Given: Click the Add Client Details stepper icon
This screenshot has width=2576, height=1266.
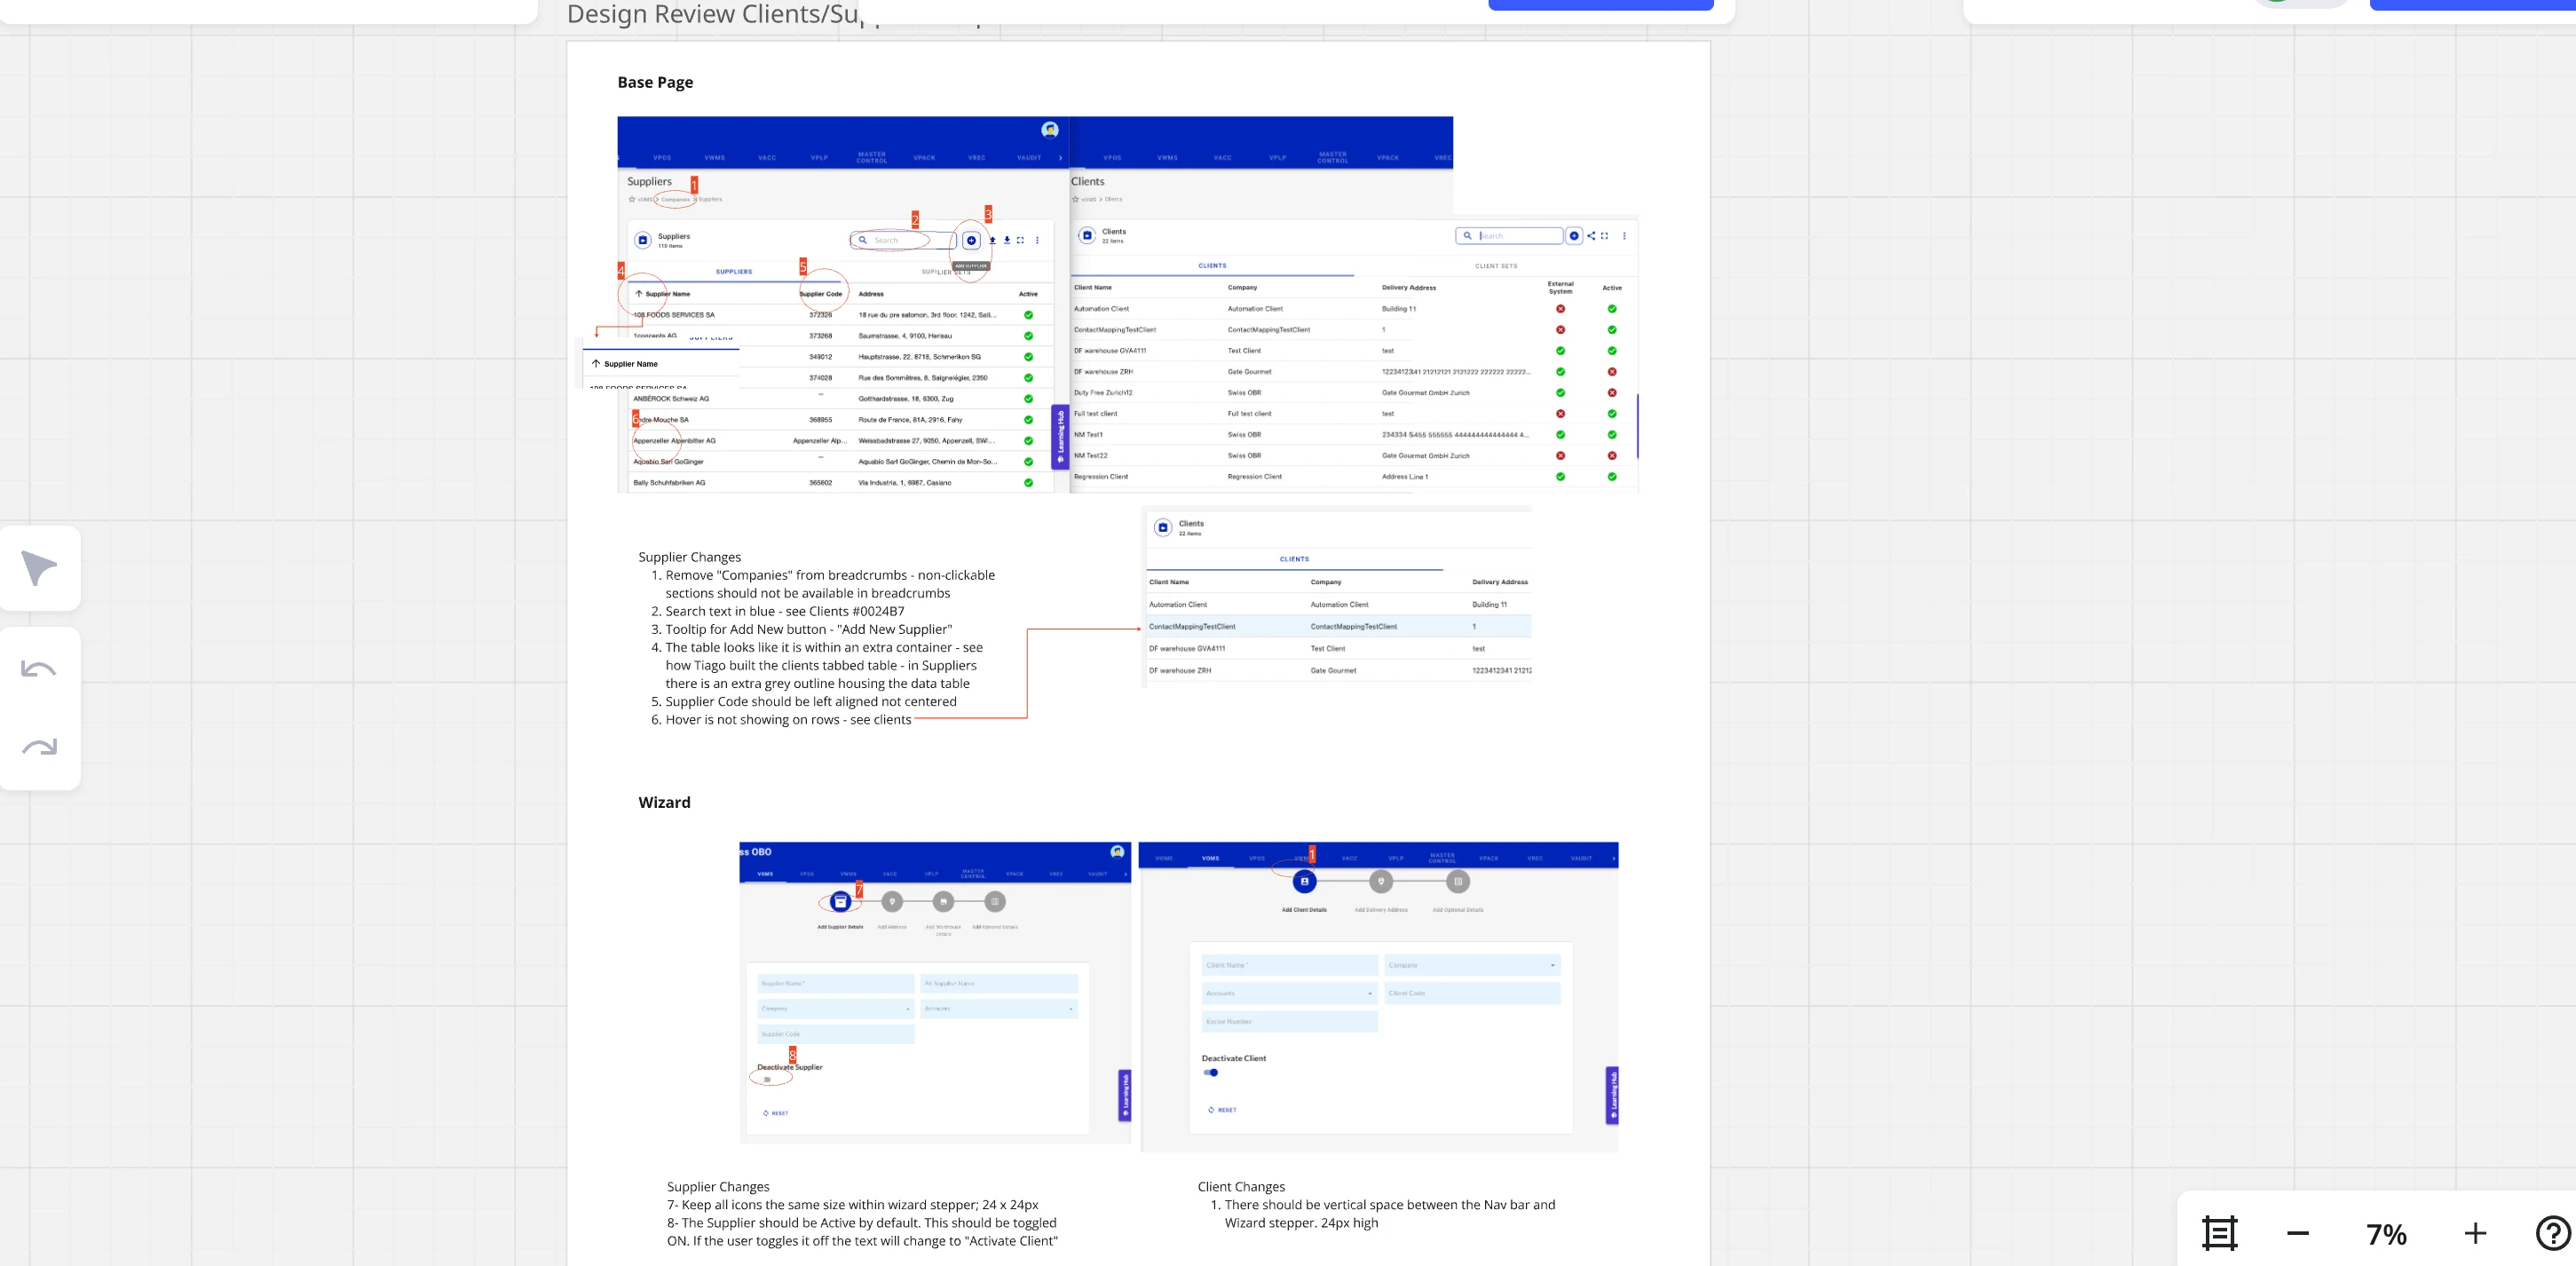Looking at the screenshot, I should (1304, 881).
